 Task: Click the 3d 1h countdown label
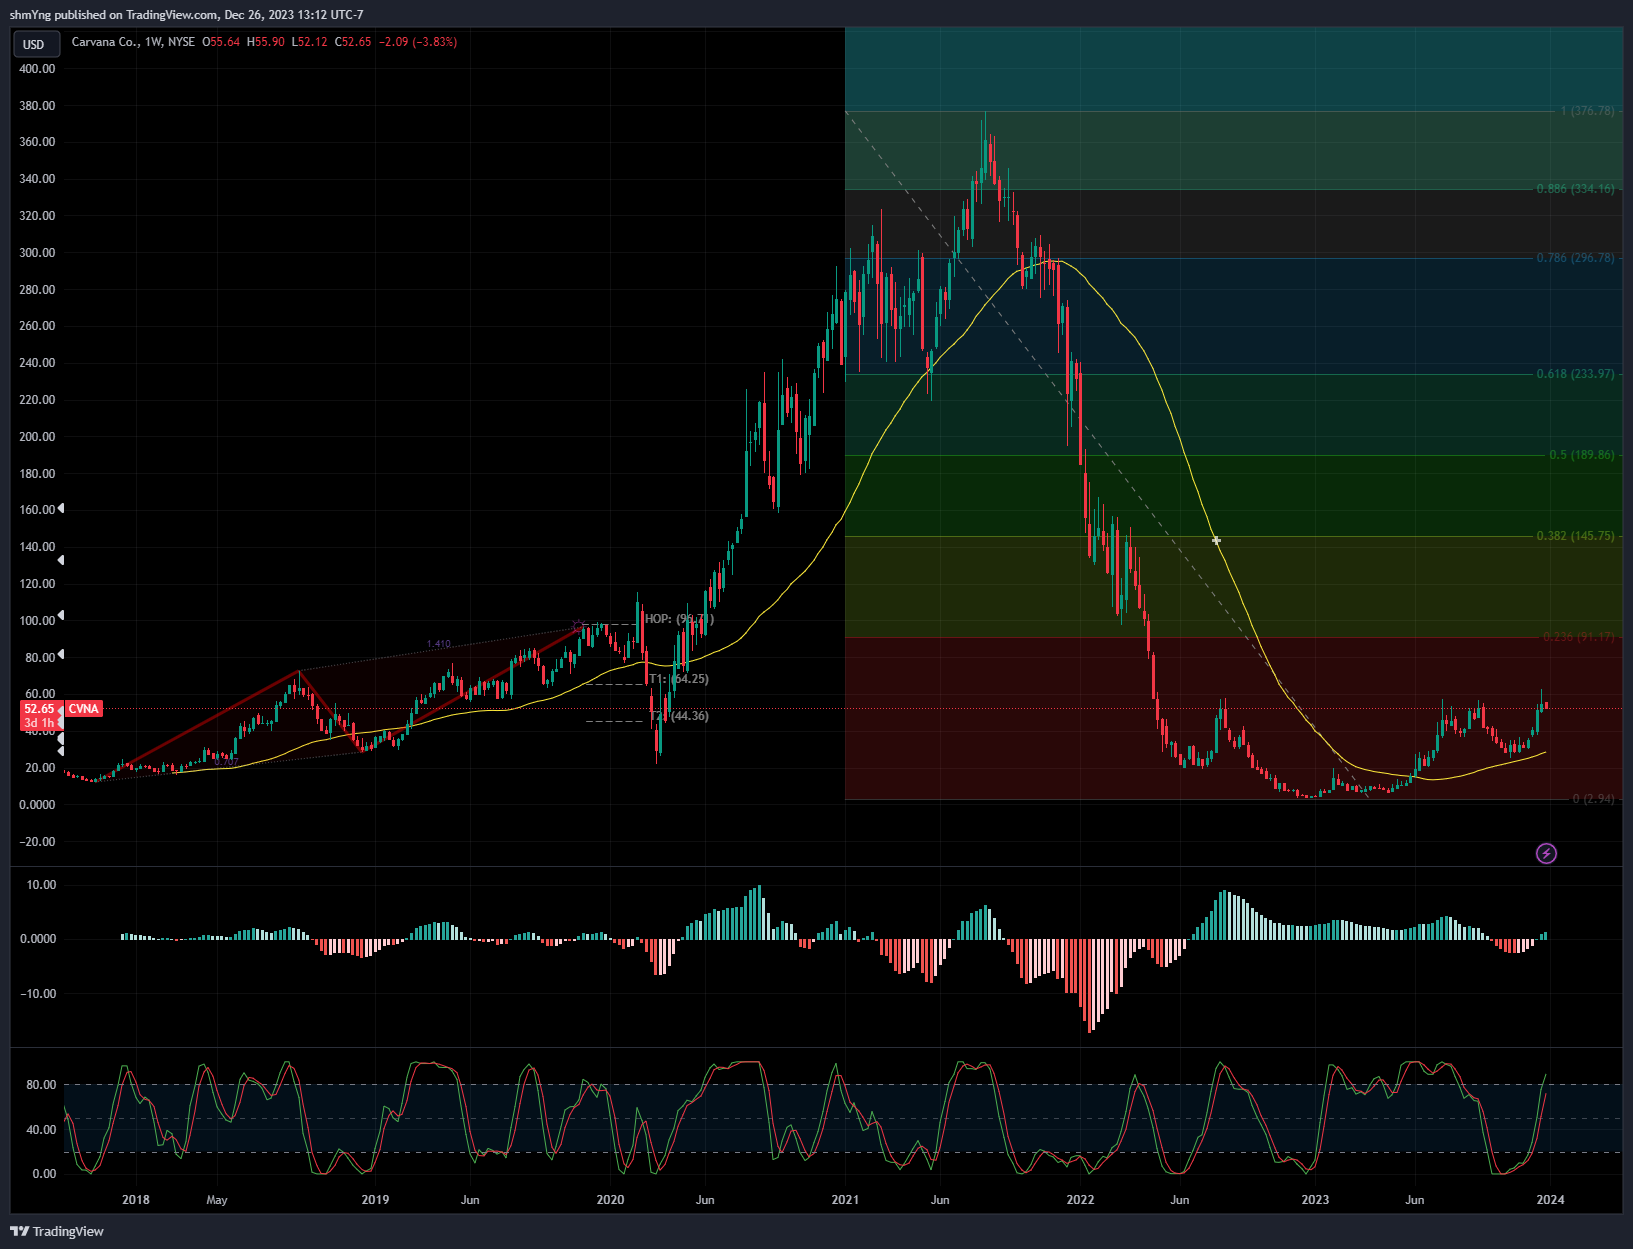tap(40, 723)
